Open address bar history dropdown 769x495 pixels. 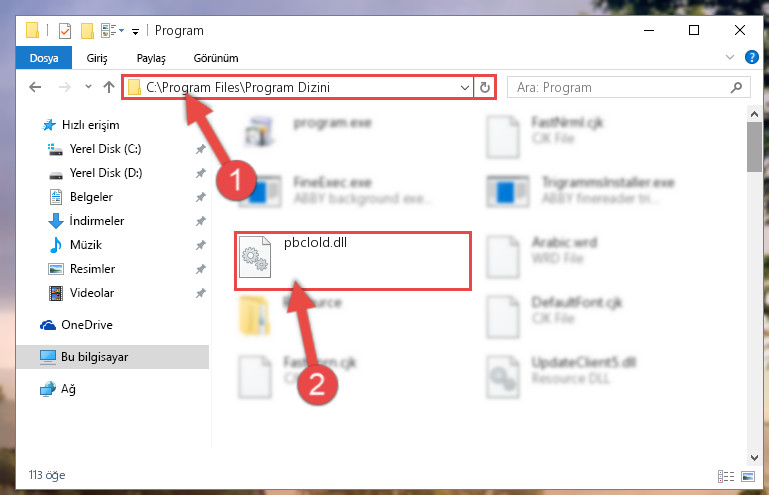pyautogui.click(x=464, y=88)
